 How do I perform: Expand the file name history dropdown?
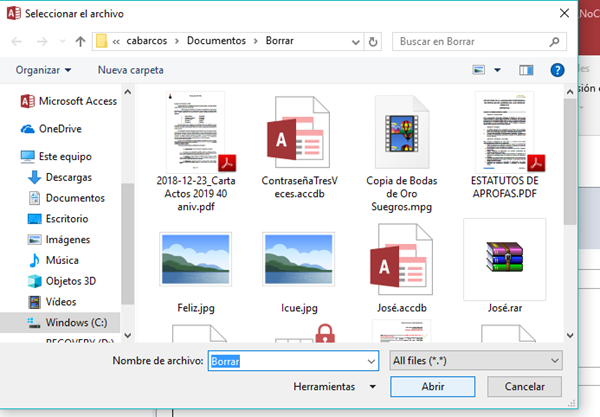click(x=371, y=361)
